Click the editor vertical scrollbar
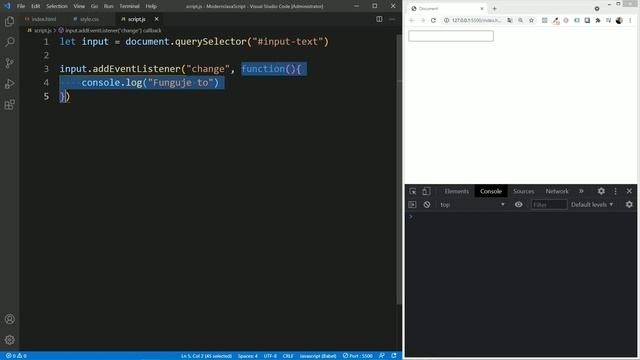The image size is (640, 360). pos(399,169)
